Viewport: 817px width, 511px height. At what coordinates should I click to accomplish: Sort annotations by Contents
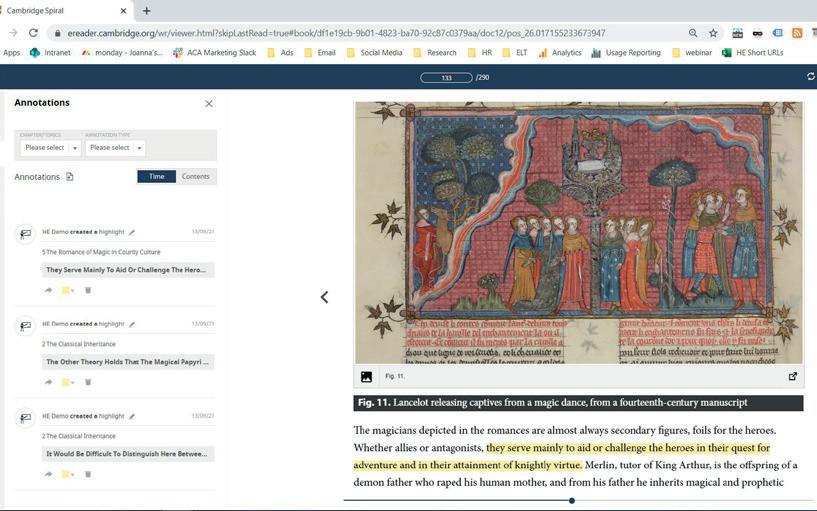pyautogui.click(x=196, y=177)
